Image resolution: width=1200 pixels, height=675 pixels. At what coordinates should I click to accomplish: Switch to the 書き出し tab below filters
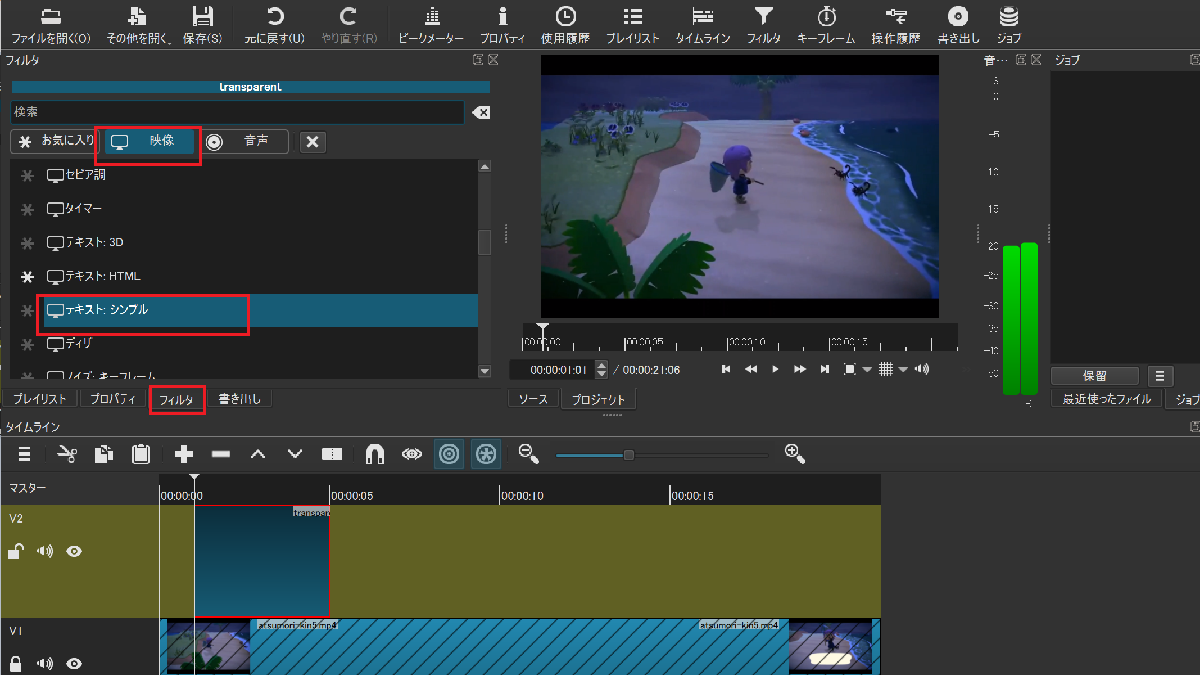(239, 399)
